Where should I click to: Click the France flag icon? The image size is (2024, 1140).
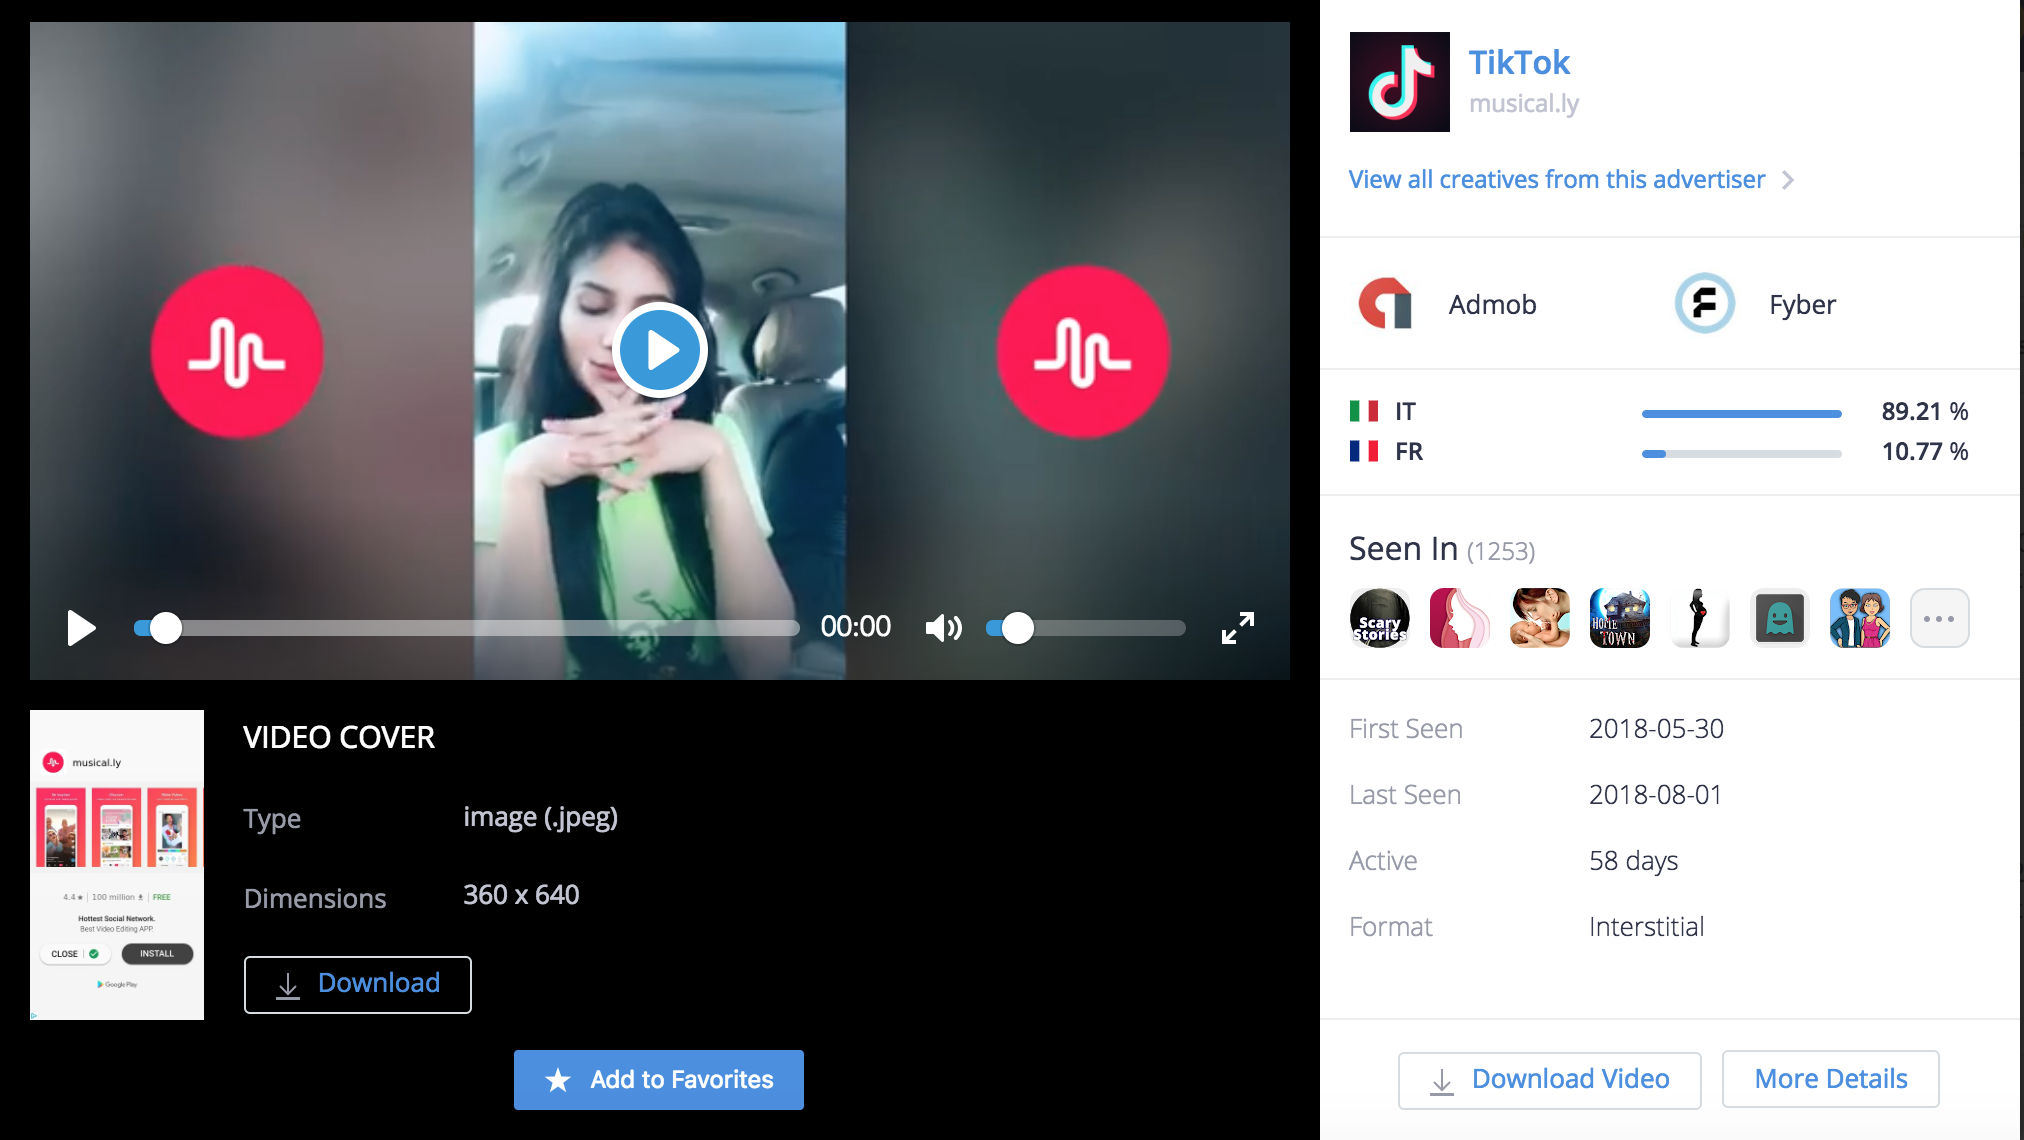coord(1364,451)
